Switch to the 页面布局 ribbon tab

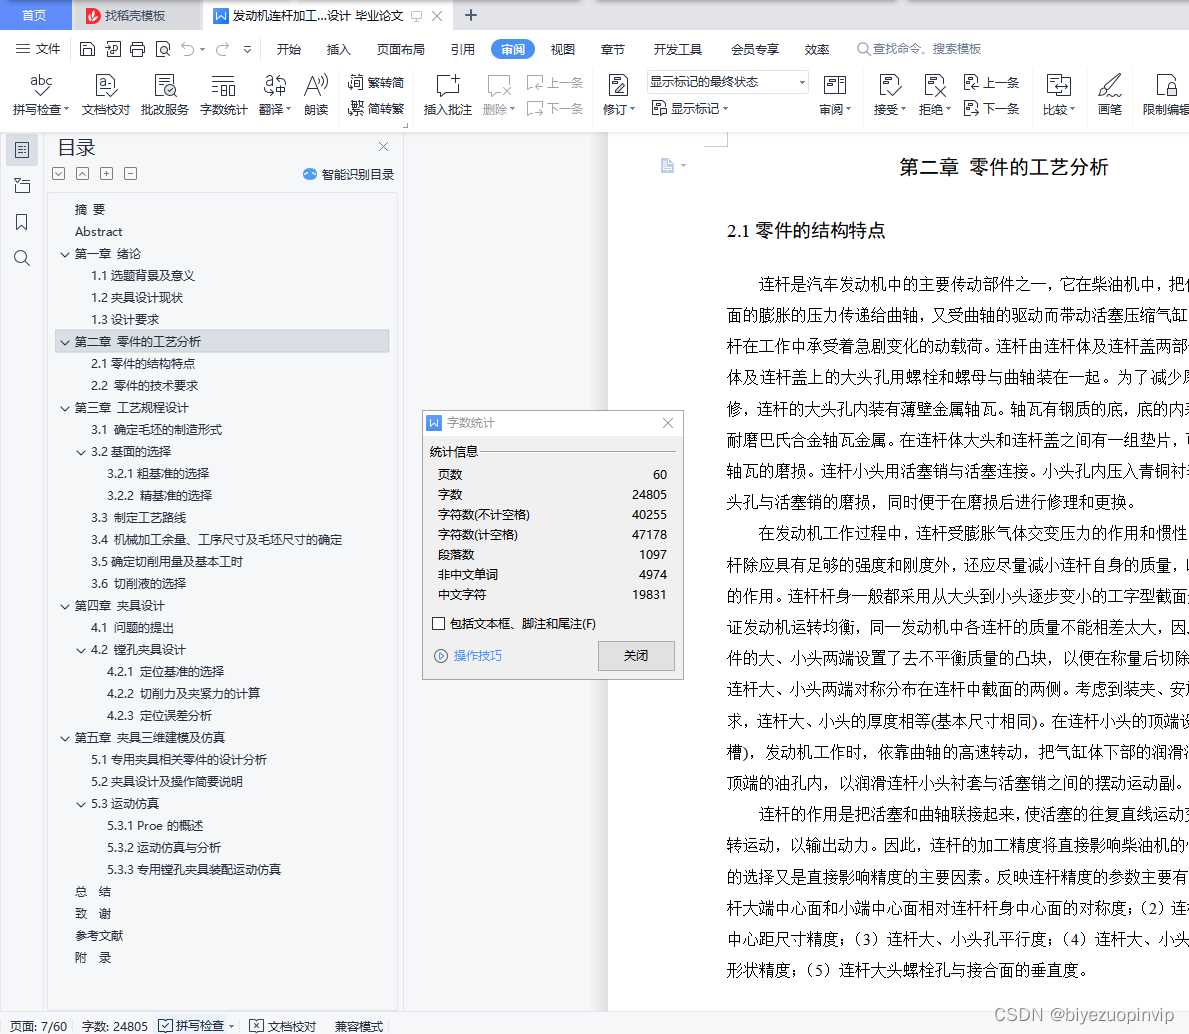point(400,49)
